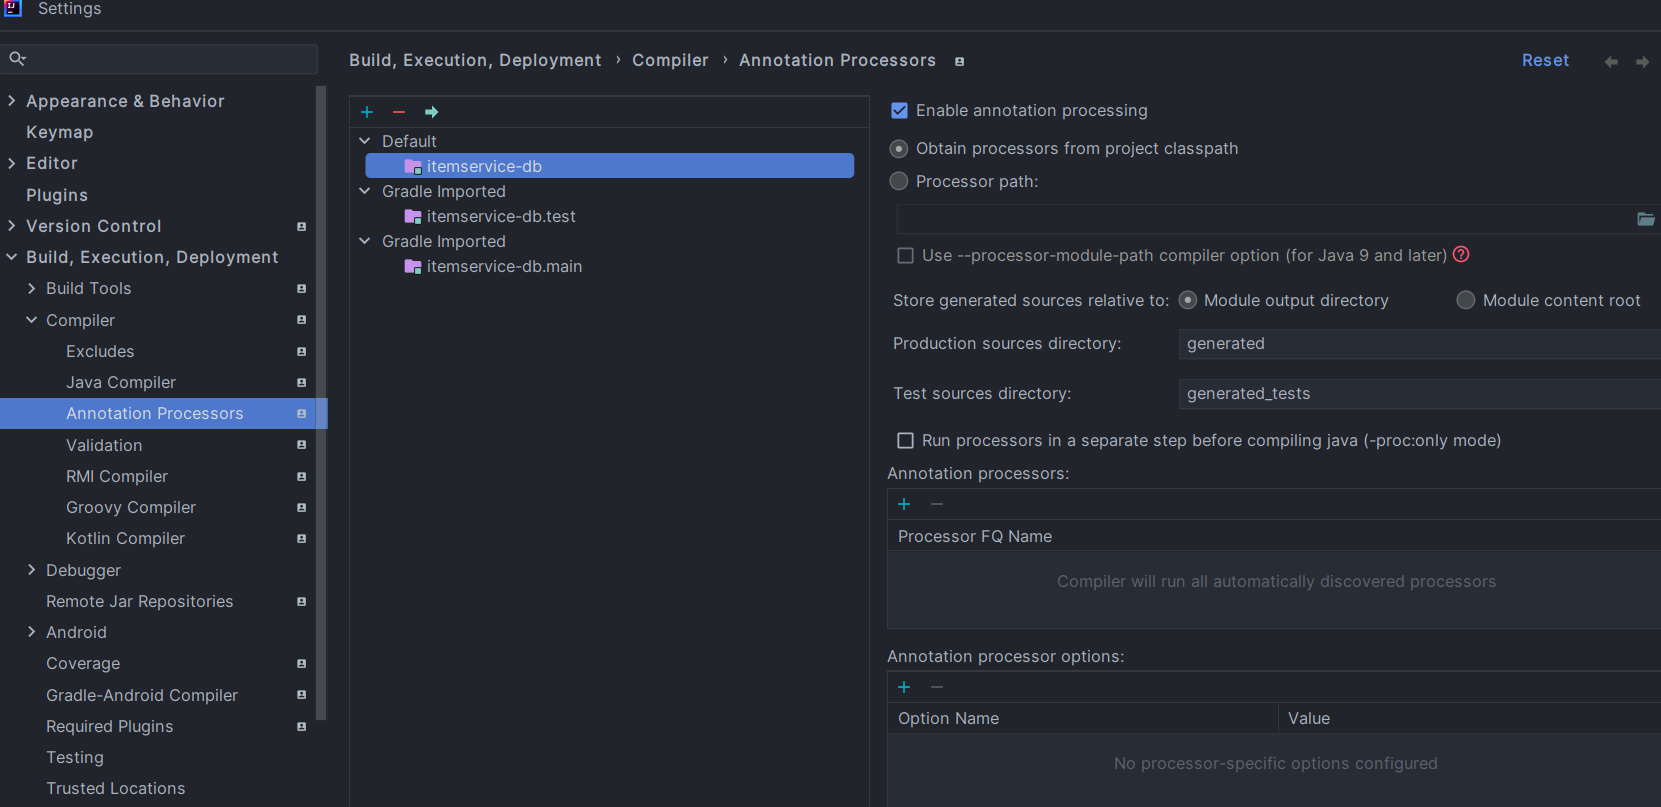
Task: Collapse the first Gradle Imported node
Action: (365, 191)
